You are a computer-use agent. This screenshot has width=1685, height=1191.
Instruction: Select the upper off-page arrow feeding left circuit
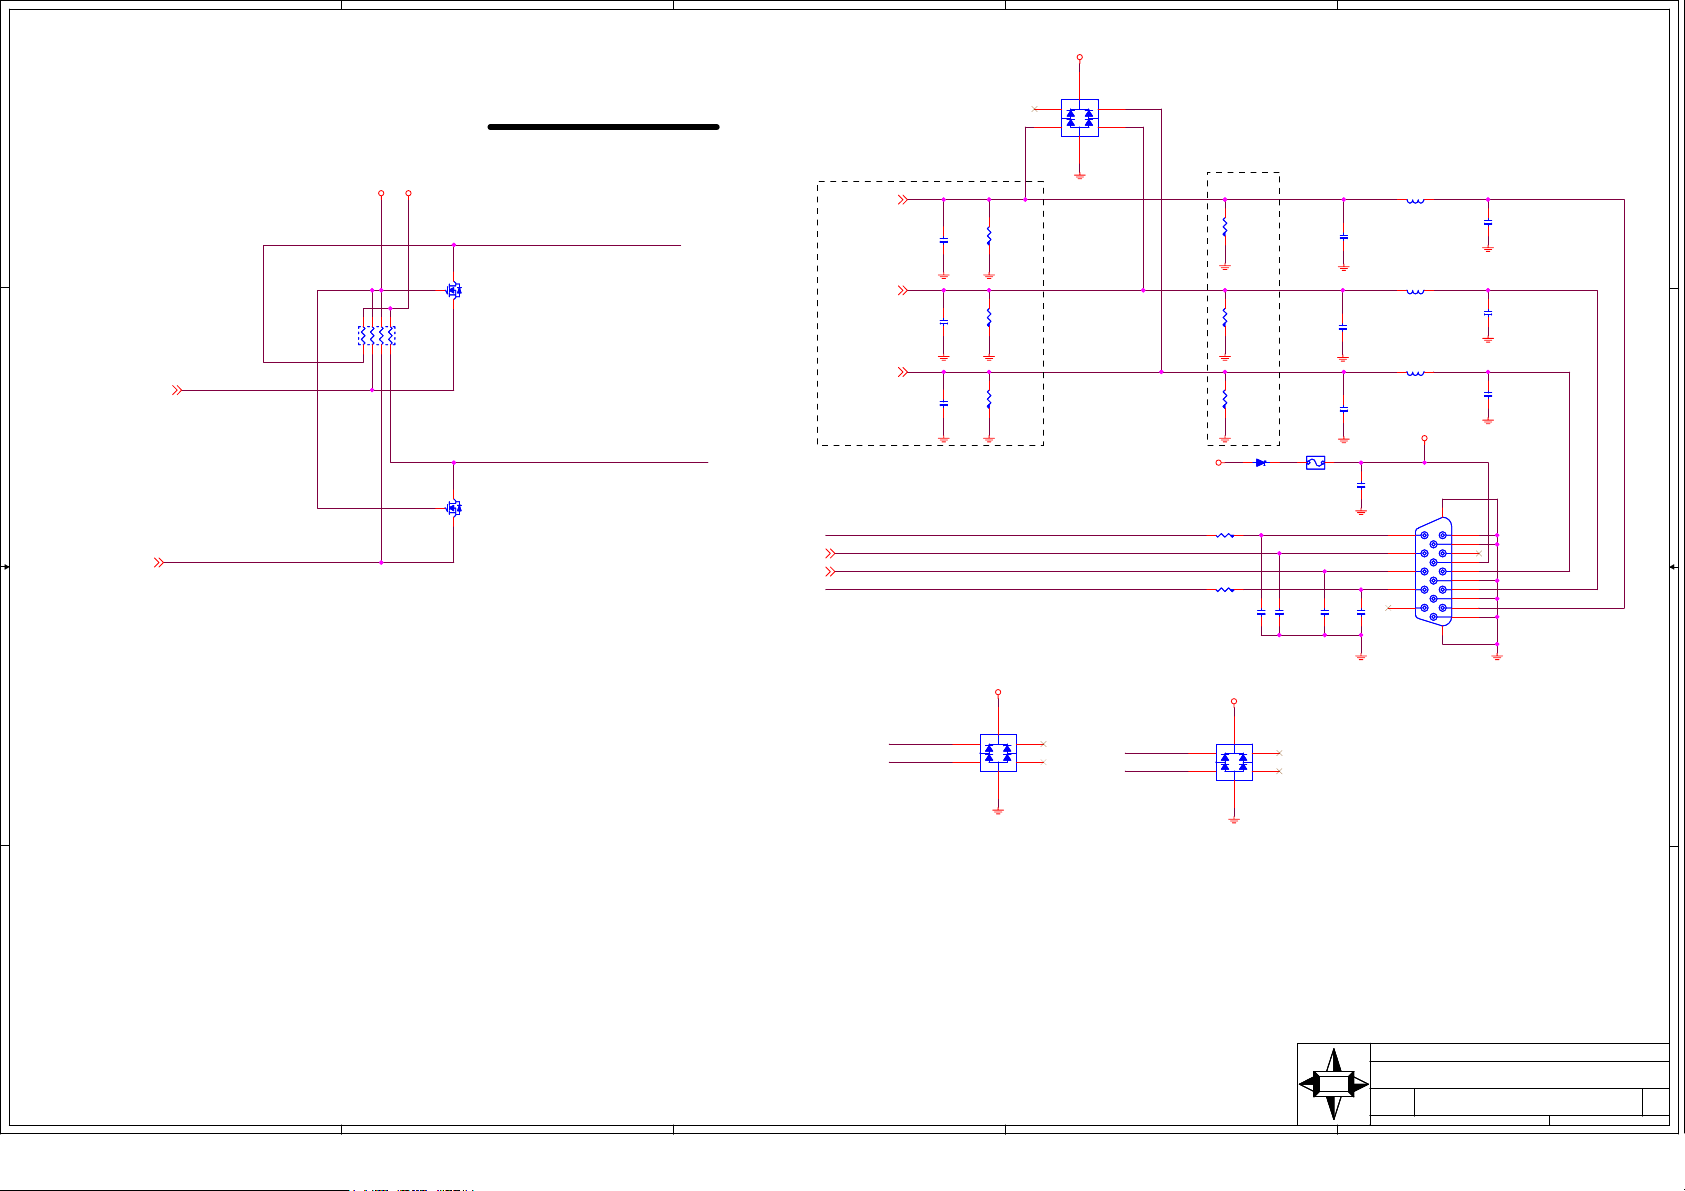(177, 390)
